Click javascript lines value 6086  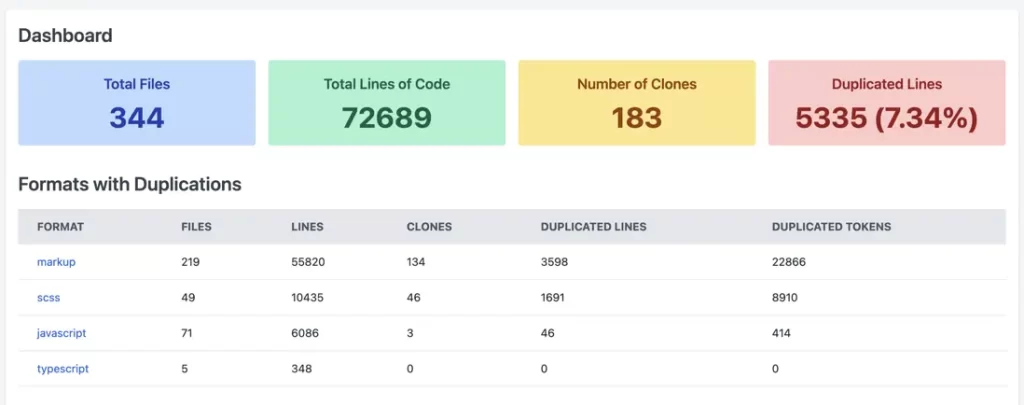pyautogui.click(x=304, y=333)
